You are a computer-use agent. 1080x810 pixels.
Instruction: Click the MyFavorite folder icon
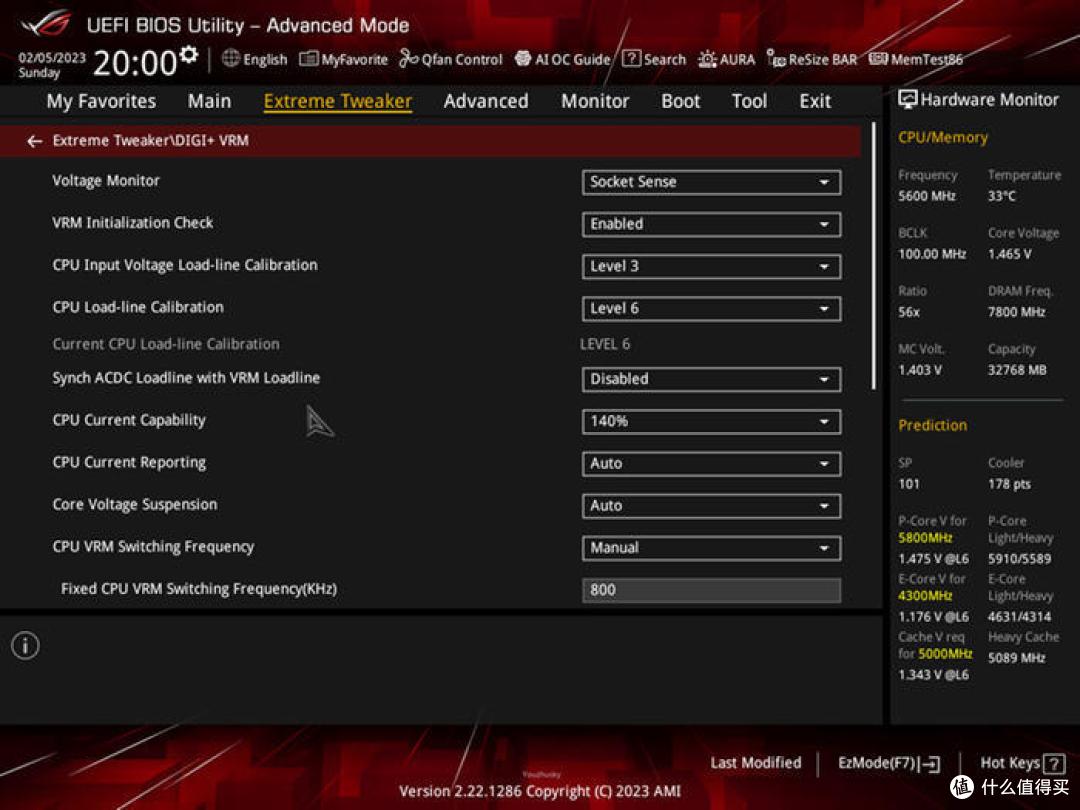click(309, 59)
